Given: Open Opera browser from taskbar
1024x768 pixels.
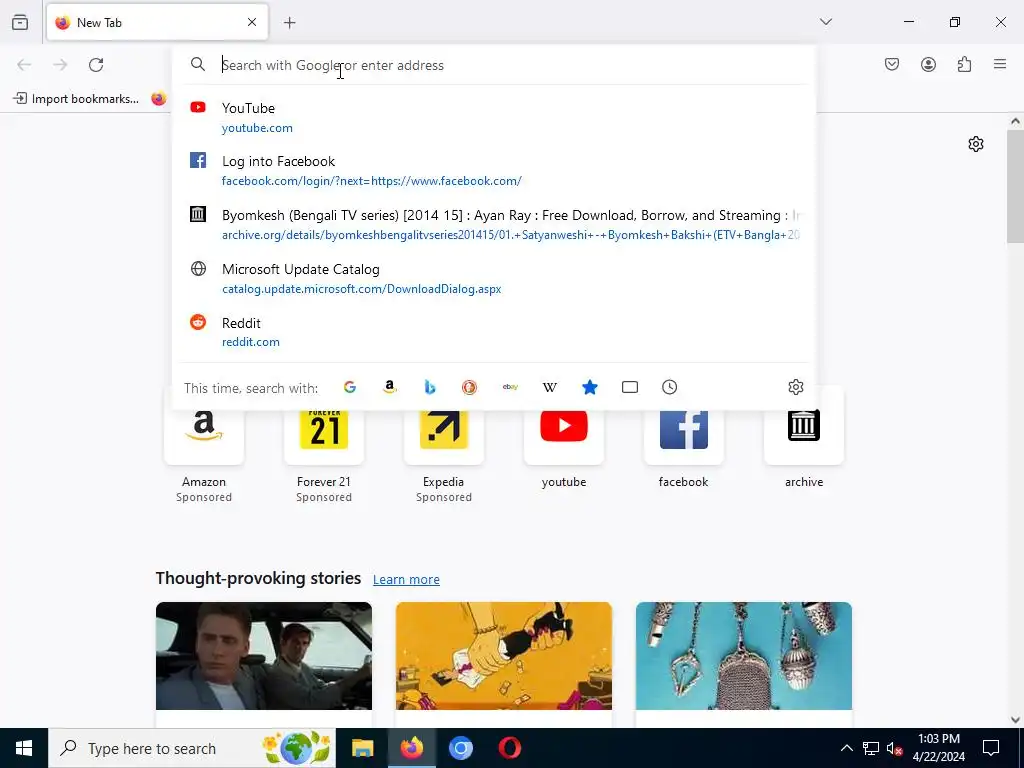Looking at the screenshot, I should 510,748.
